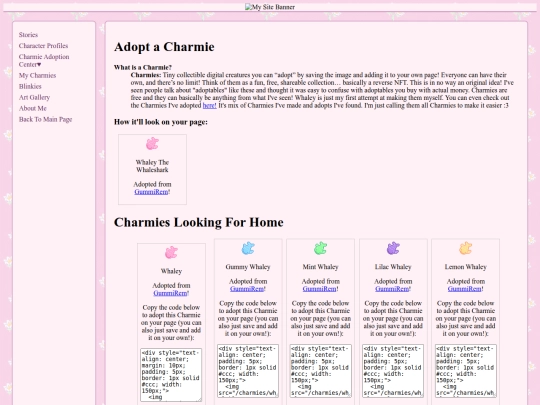540x405 pixels.
Task: Open GummiRem link under Gummy Whaley
Action: coord(247,289)
